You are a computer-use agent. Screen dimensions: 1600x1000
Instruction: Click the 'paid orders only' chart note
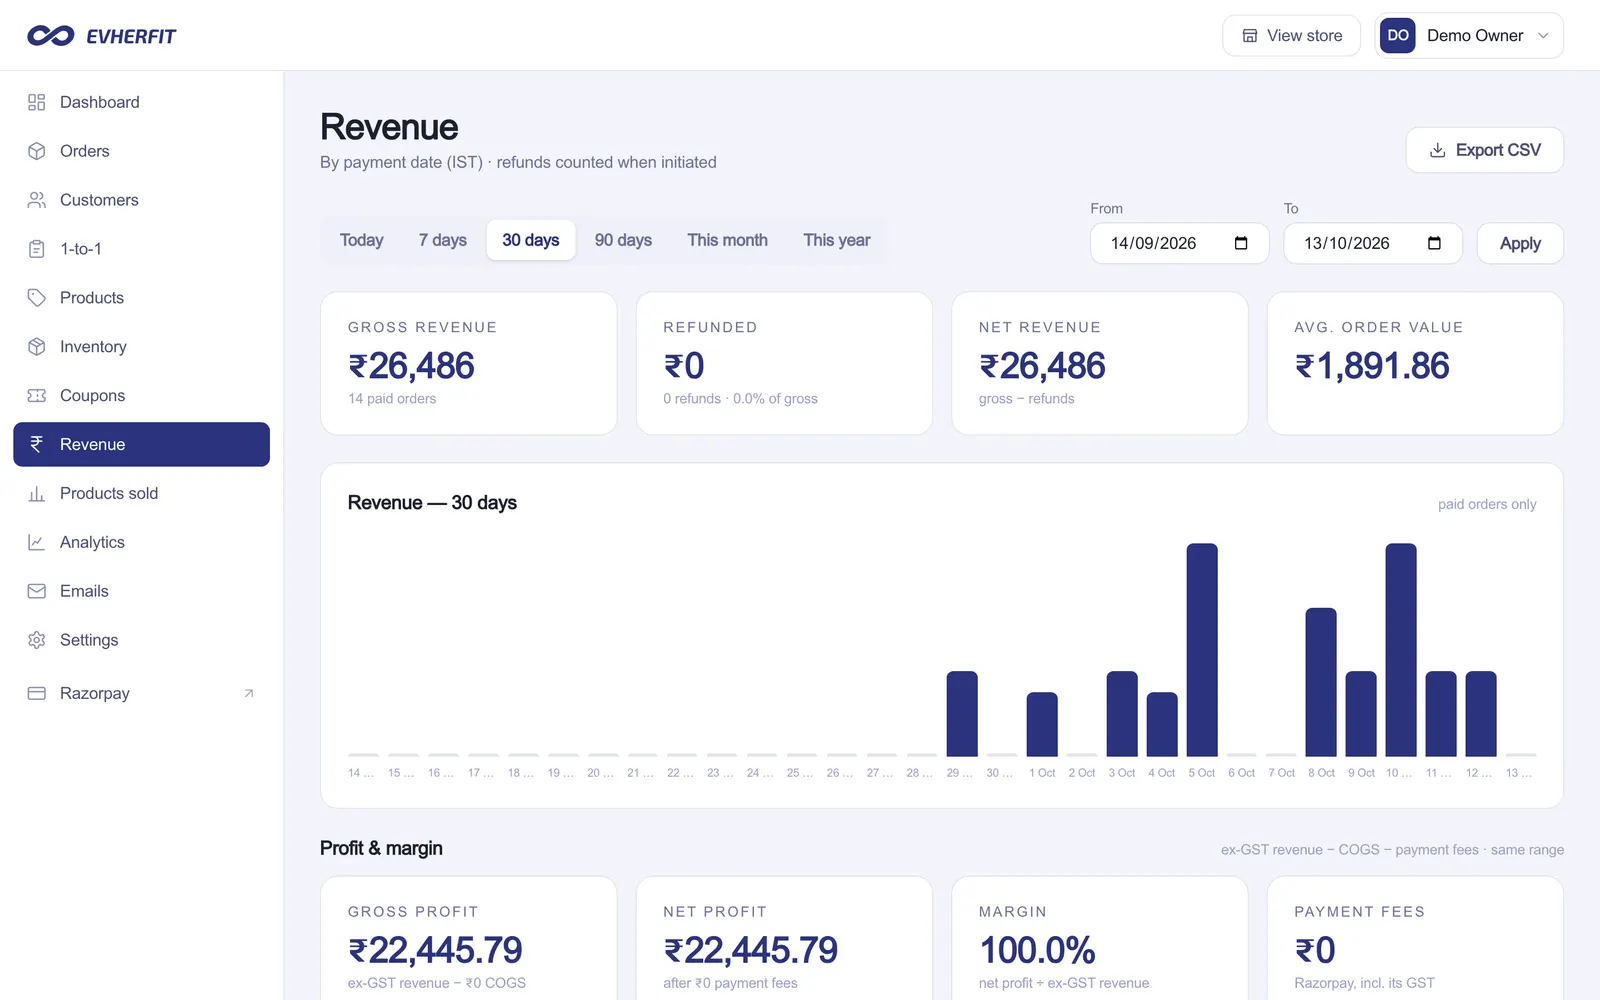[1487, 504]
